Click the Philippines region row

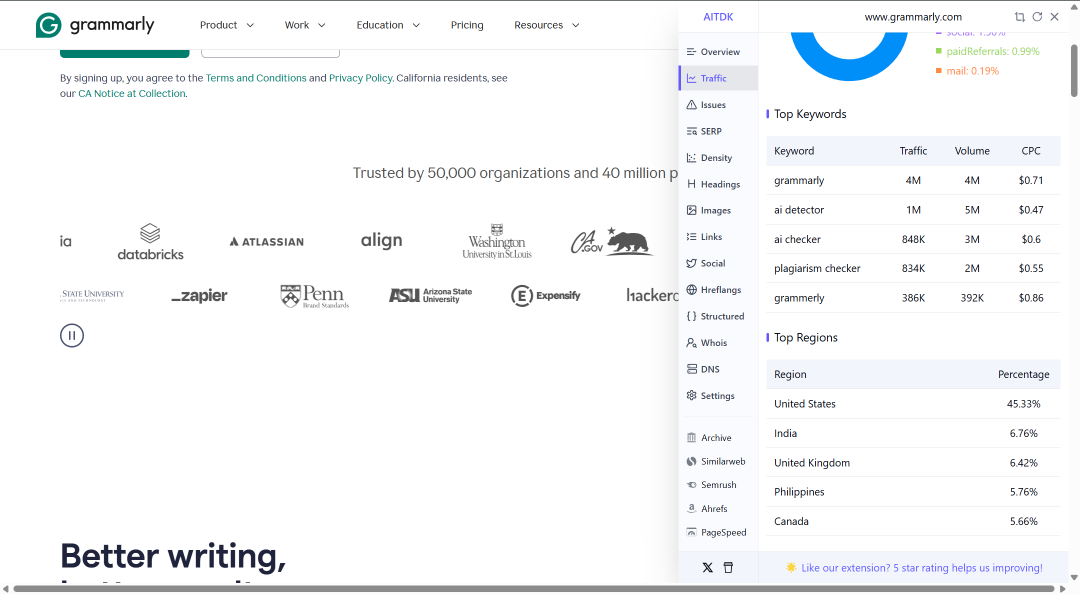click(913, 492)
